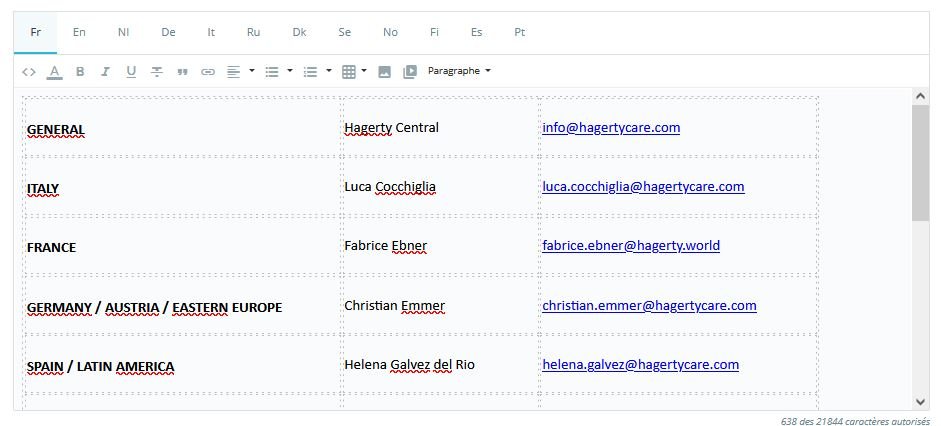941x426 pixels.
Task: Toggle underline formatting
Action: point(131,72)
